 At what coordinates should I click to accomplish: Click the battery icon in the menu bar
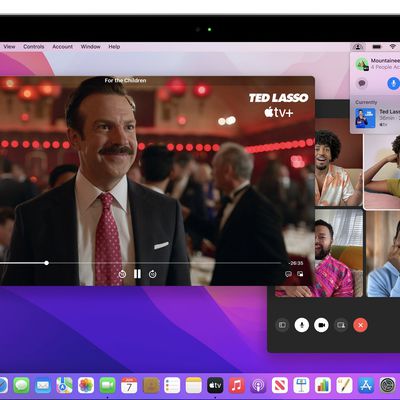tap(377, 47)
